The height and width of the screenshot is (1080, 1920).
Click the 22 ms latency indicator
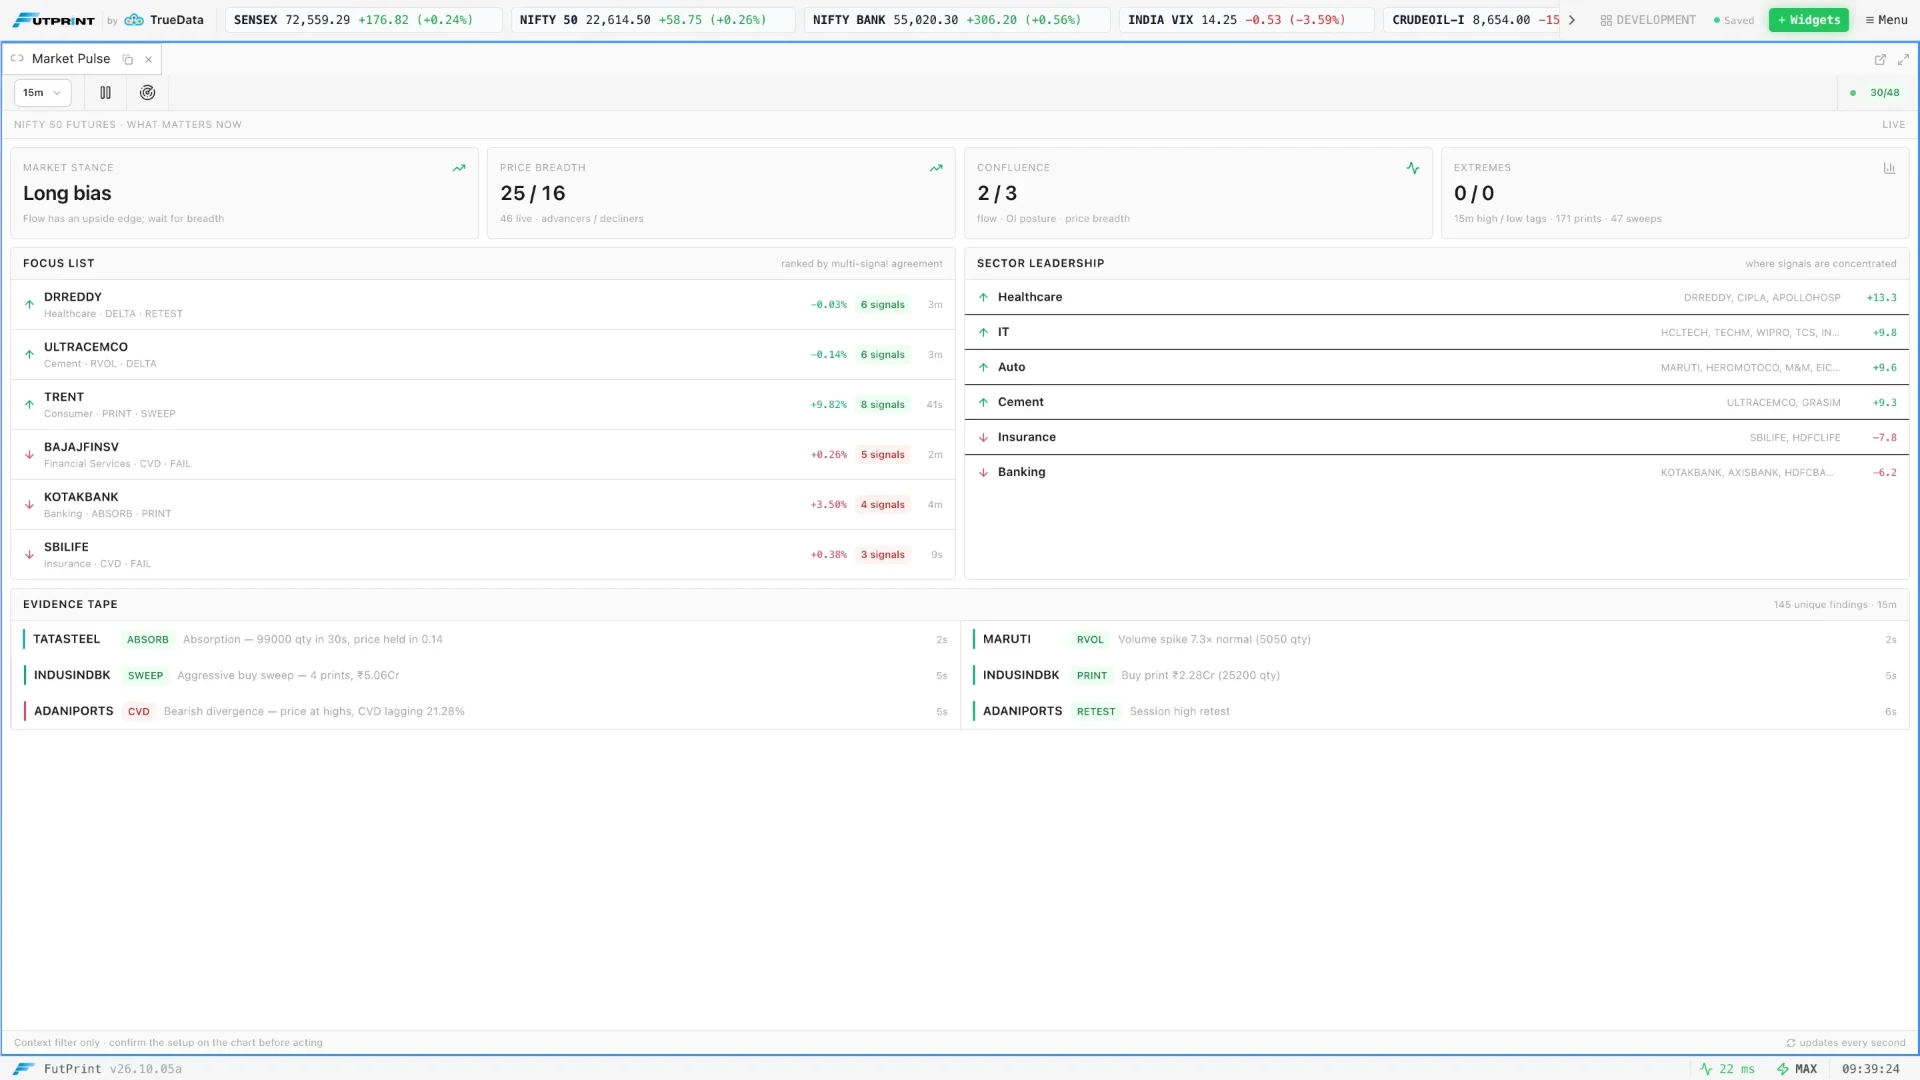(1727, 1069)
